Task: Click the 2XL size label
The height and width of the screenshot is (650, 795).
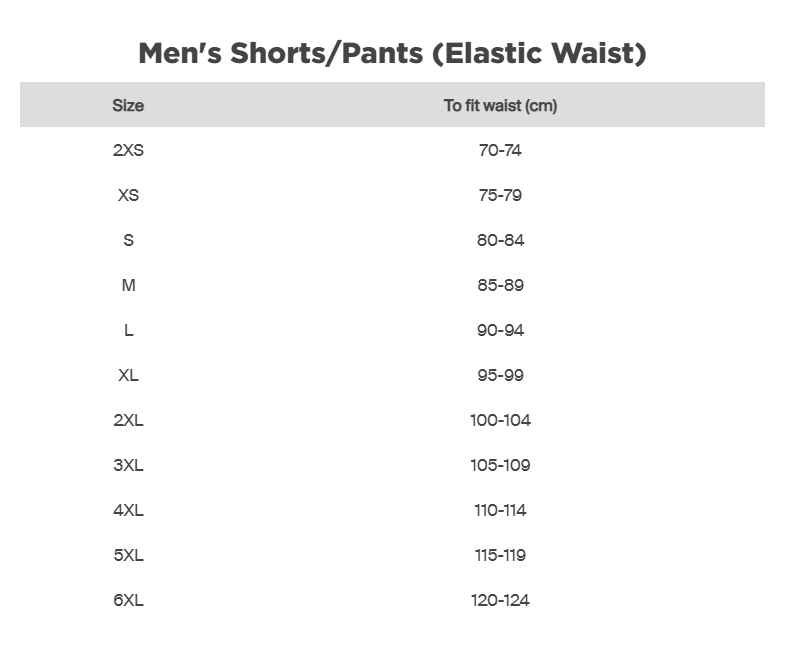Action: pos(128,420)
